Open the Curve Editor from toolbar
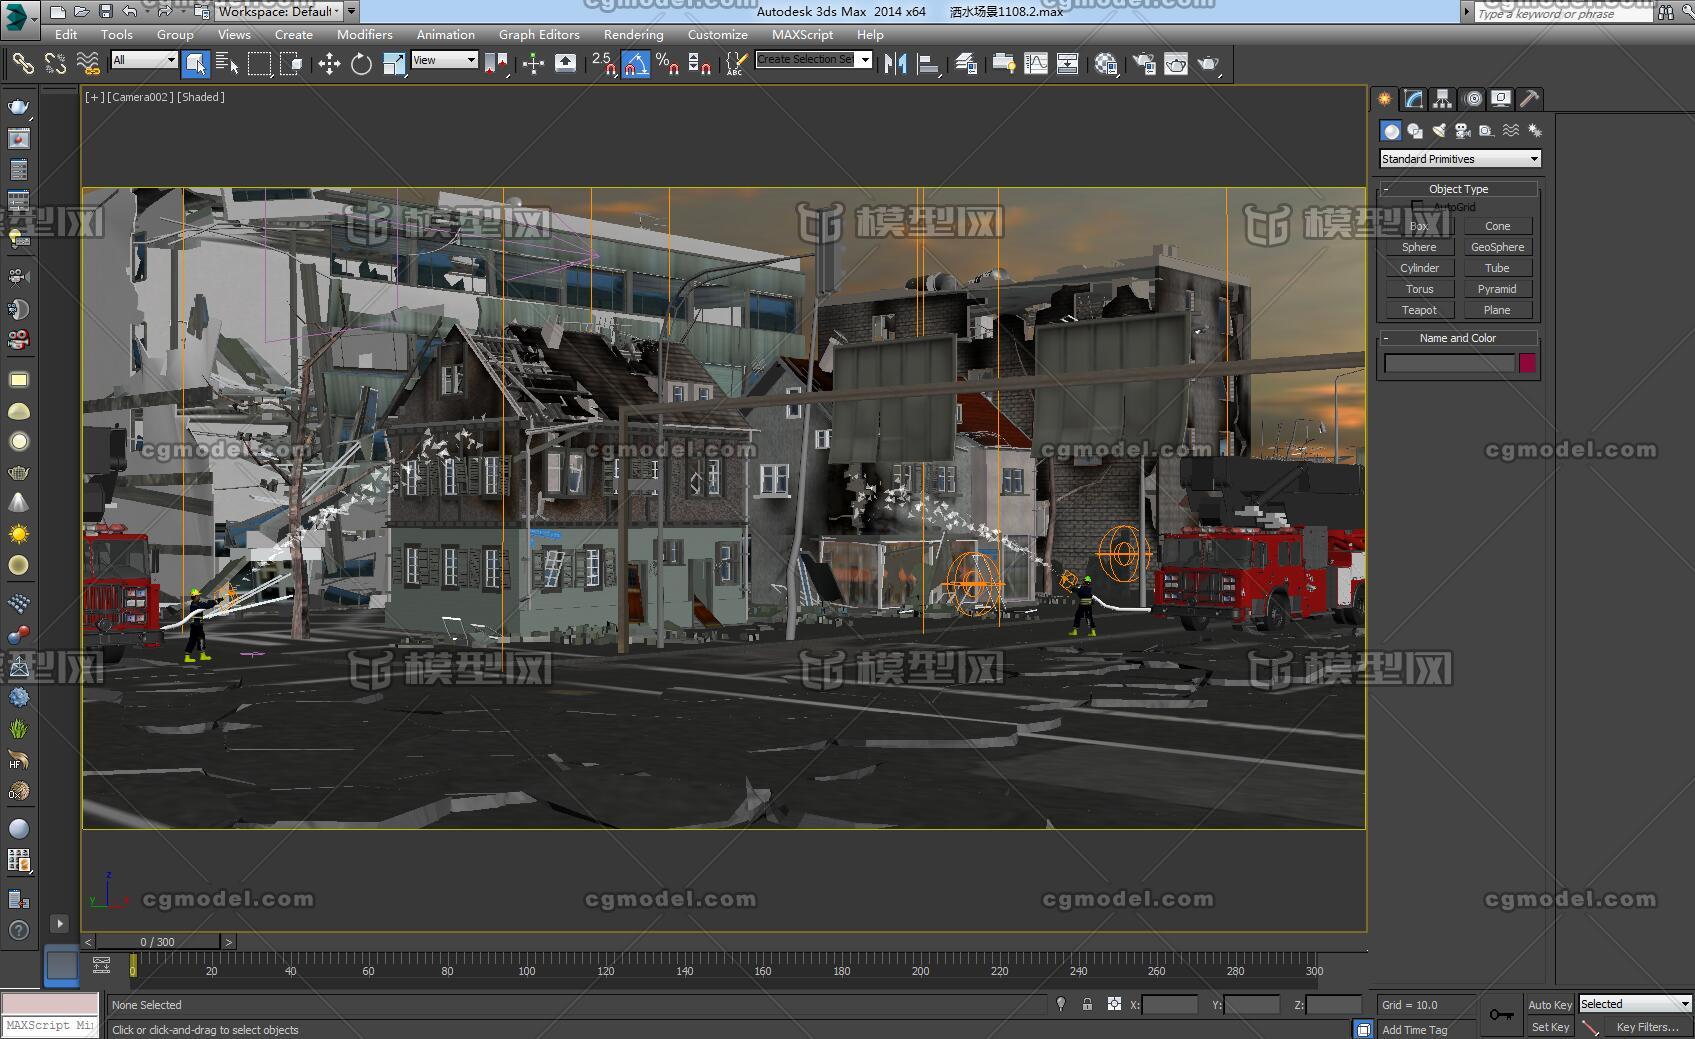The height and width of the screenshot is (1039, 1695). (1036, 64)
